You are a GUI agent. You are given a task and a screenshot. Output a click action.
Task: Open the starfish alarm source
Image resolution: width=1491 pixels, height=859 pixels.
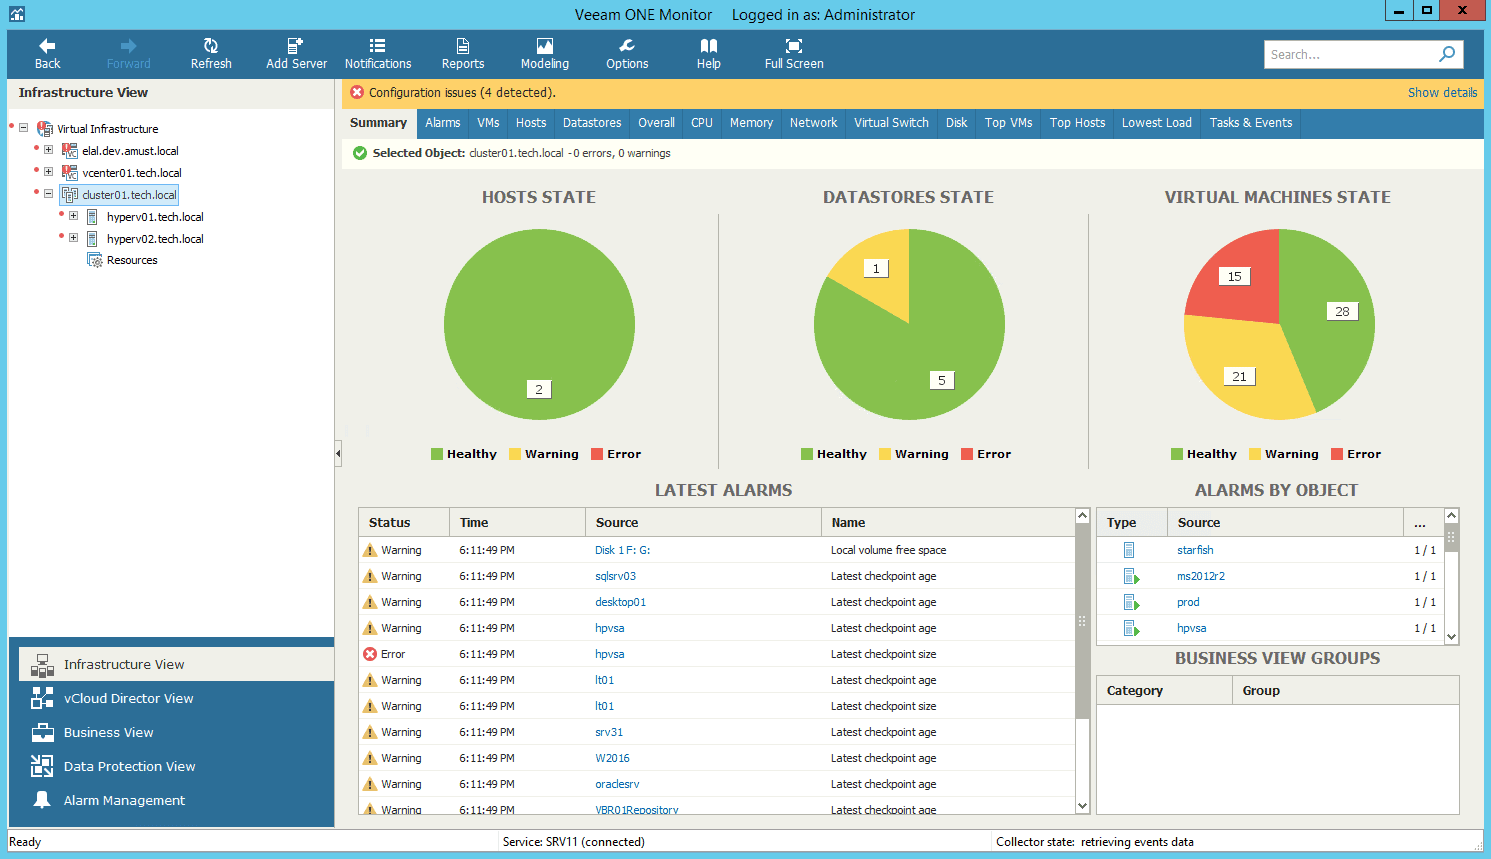1195,550
